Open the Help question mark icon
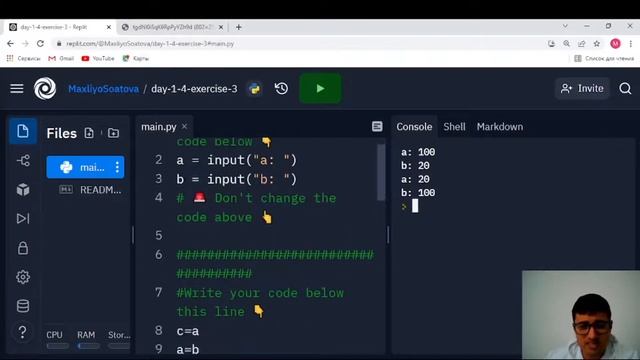This screenshot has width=640, height=360. (23, 332)
